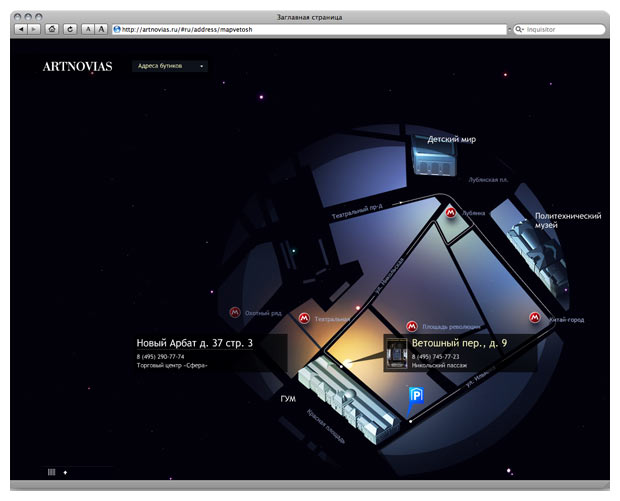Click the Лубянка metro station icon
620x501 pixels.
pos(451,212)
